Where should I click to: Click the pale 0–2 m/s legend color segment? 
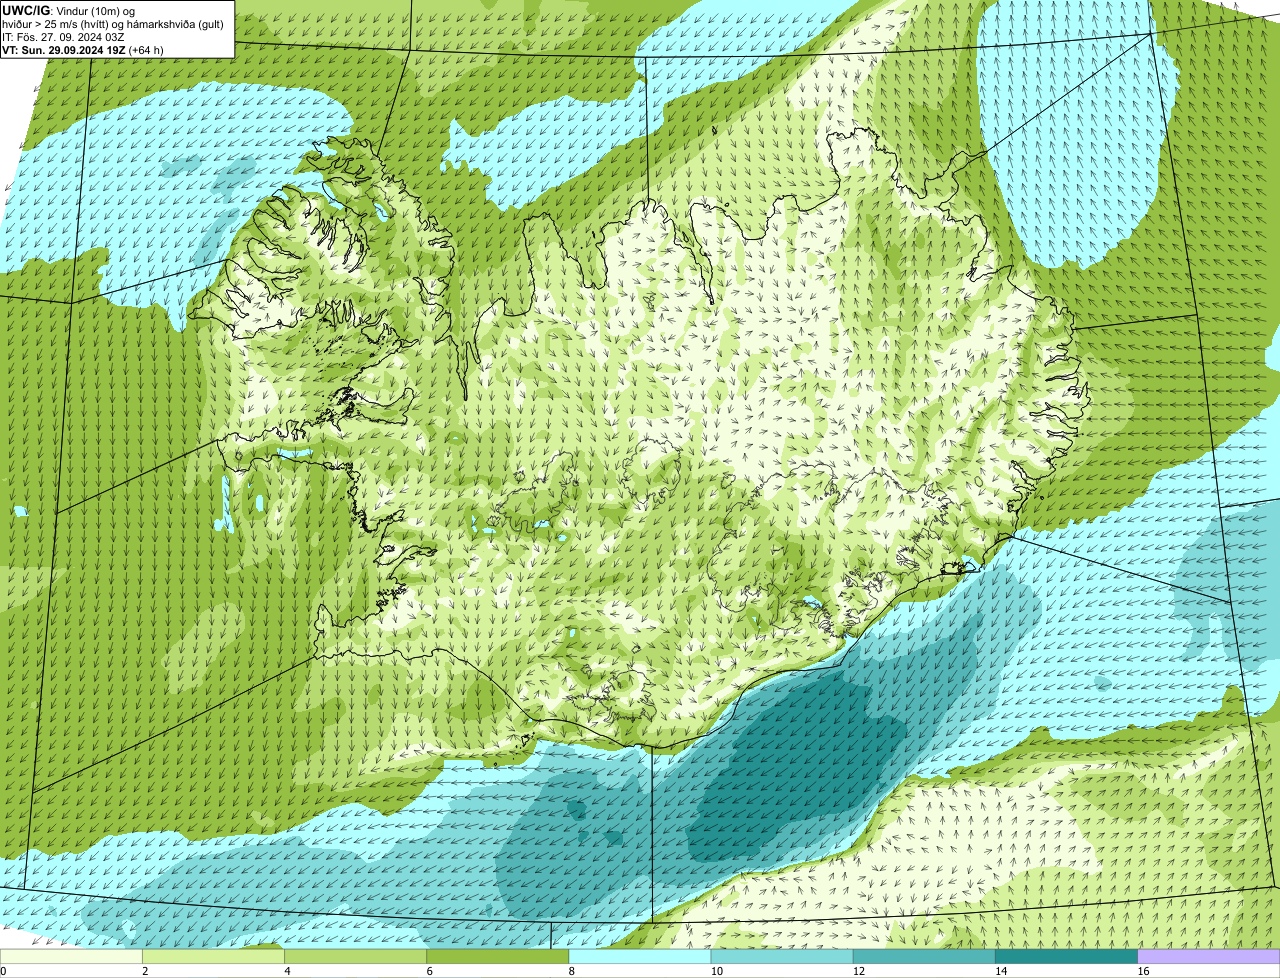pos(71,957)
